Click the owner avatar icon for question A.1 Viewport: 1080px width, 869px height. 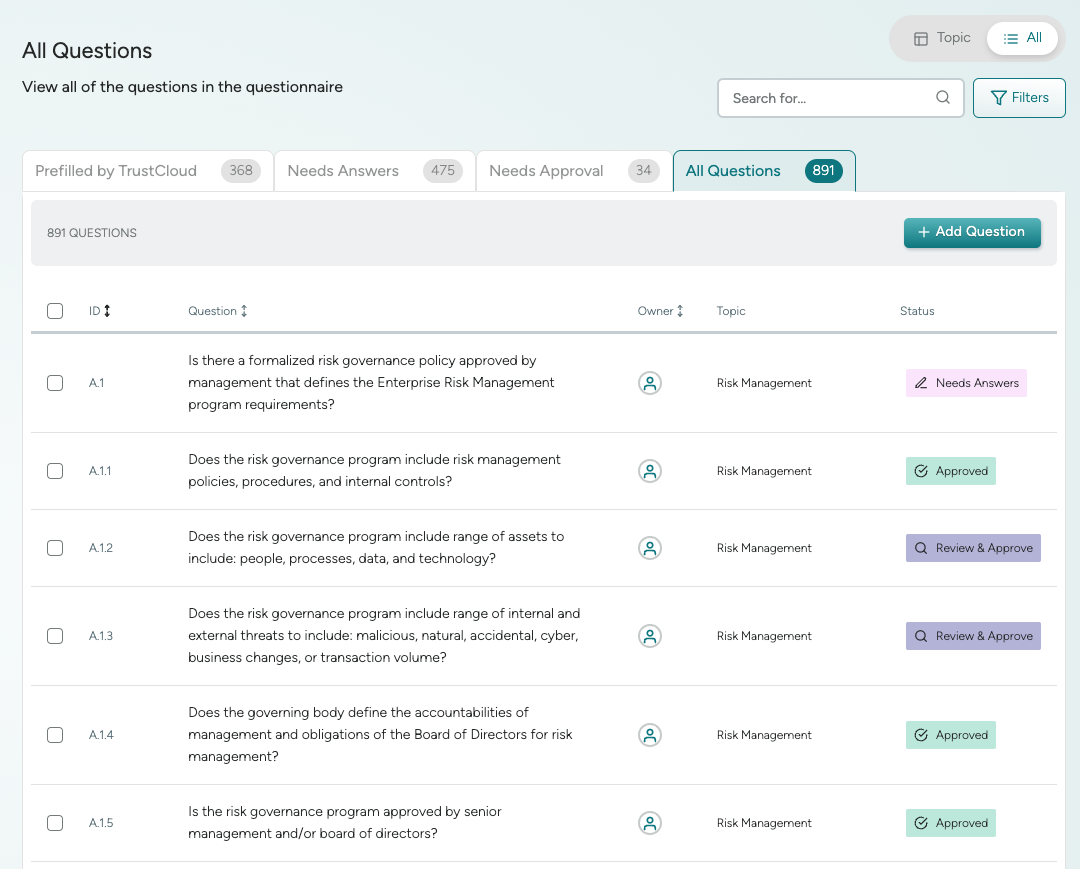[x=650, y=383]
